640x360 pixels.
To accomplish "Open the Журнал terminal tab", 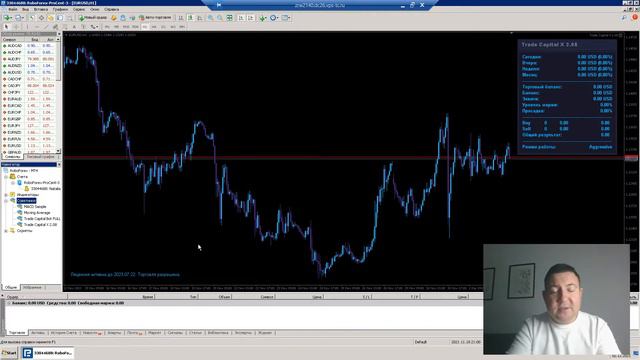I will [265, 333].
